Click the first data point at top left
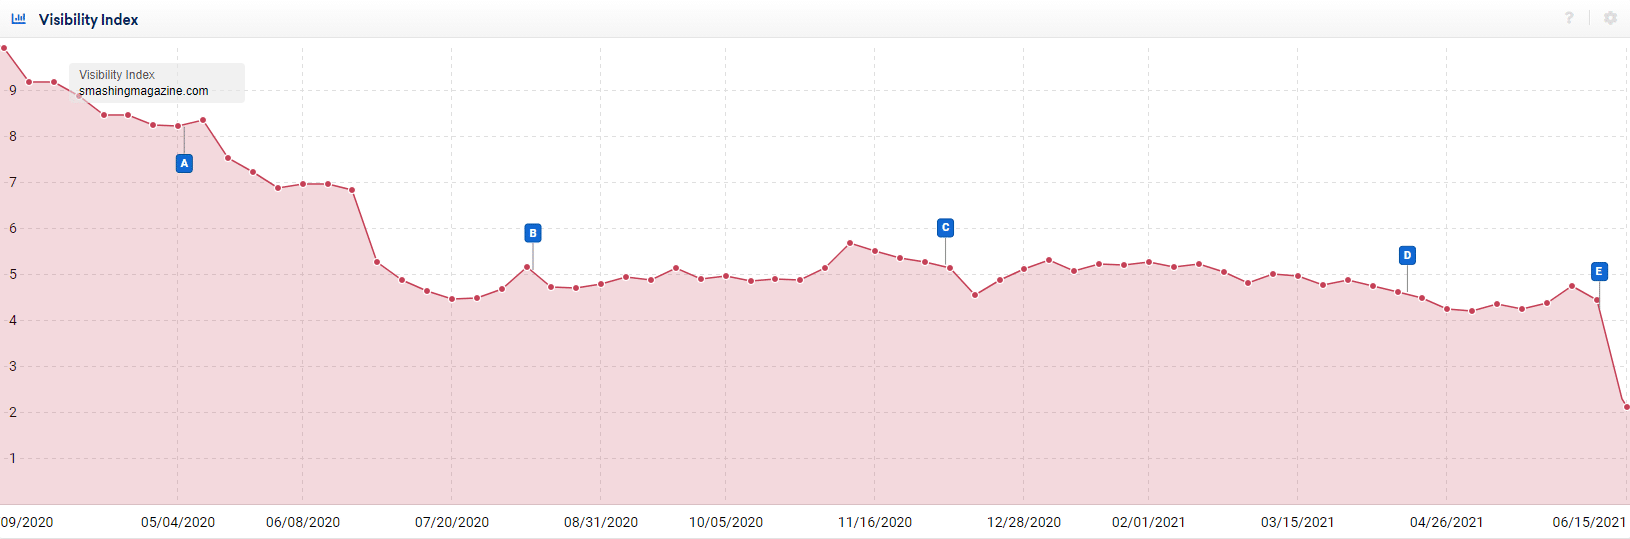This screenshot has width=1630, height=539. tap(4, 48)
